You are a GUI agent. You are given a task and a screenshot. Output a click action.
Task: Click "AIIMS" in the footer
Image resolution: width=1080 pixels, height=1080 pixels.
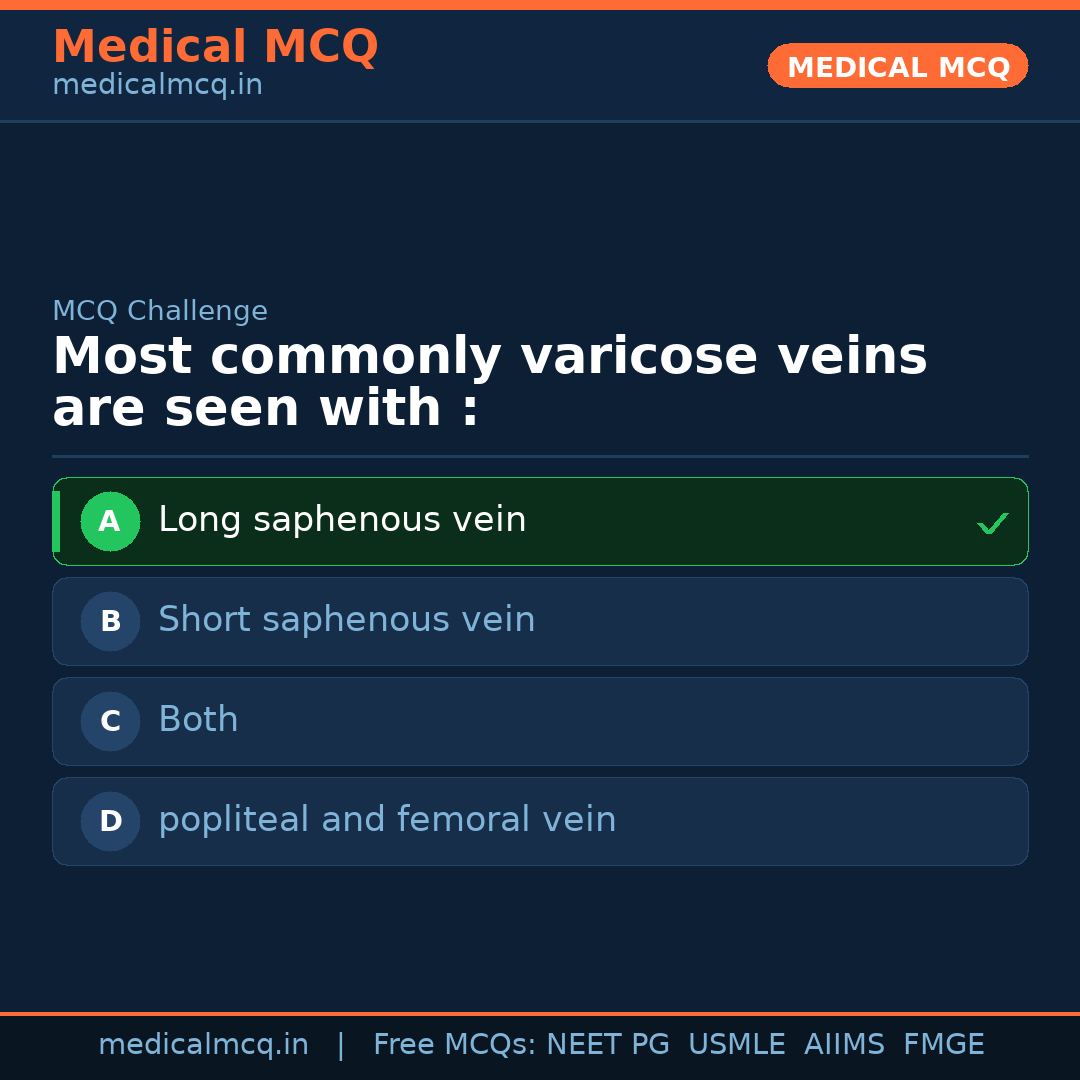[844, 1045]
